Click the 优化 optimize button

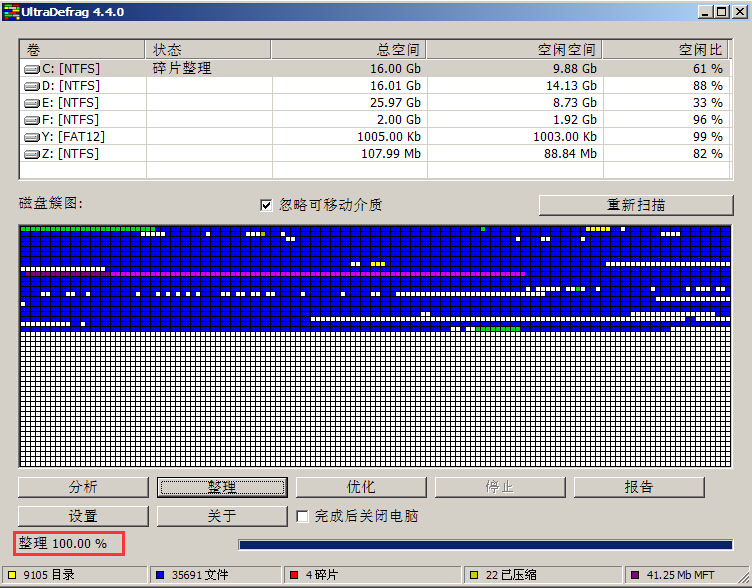tap(361, 487)
